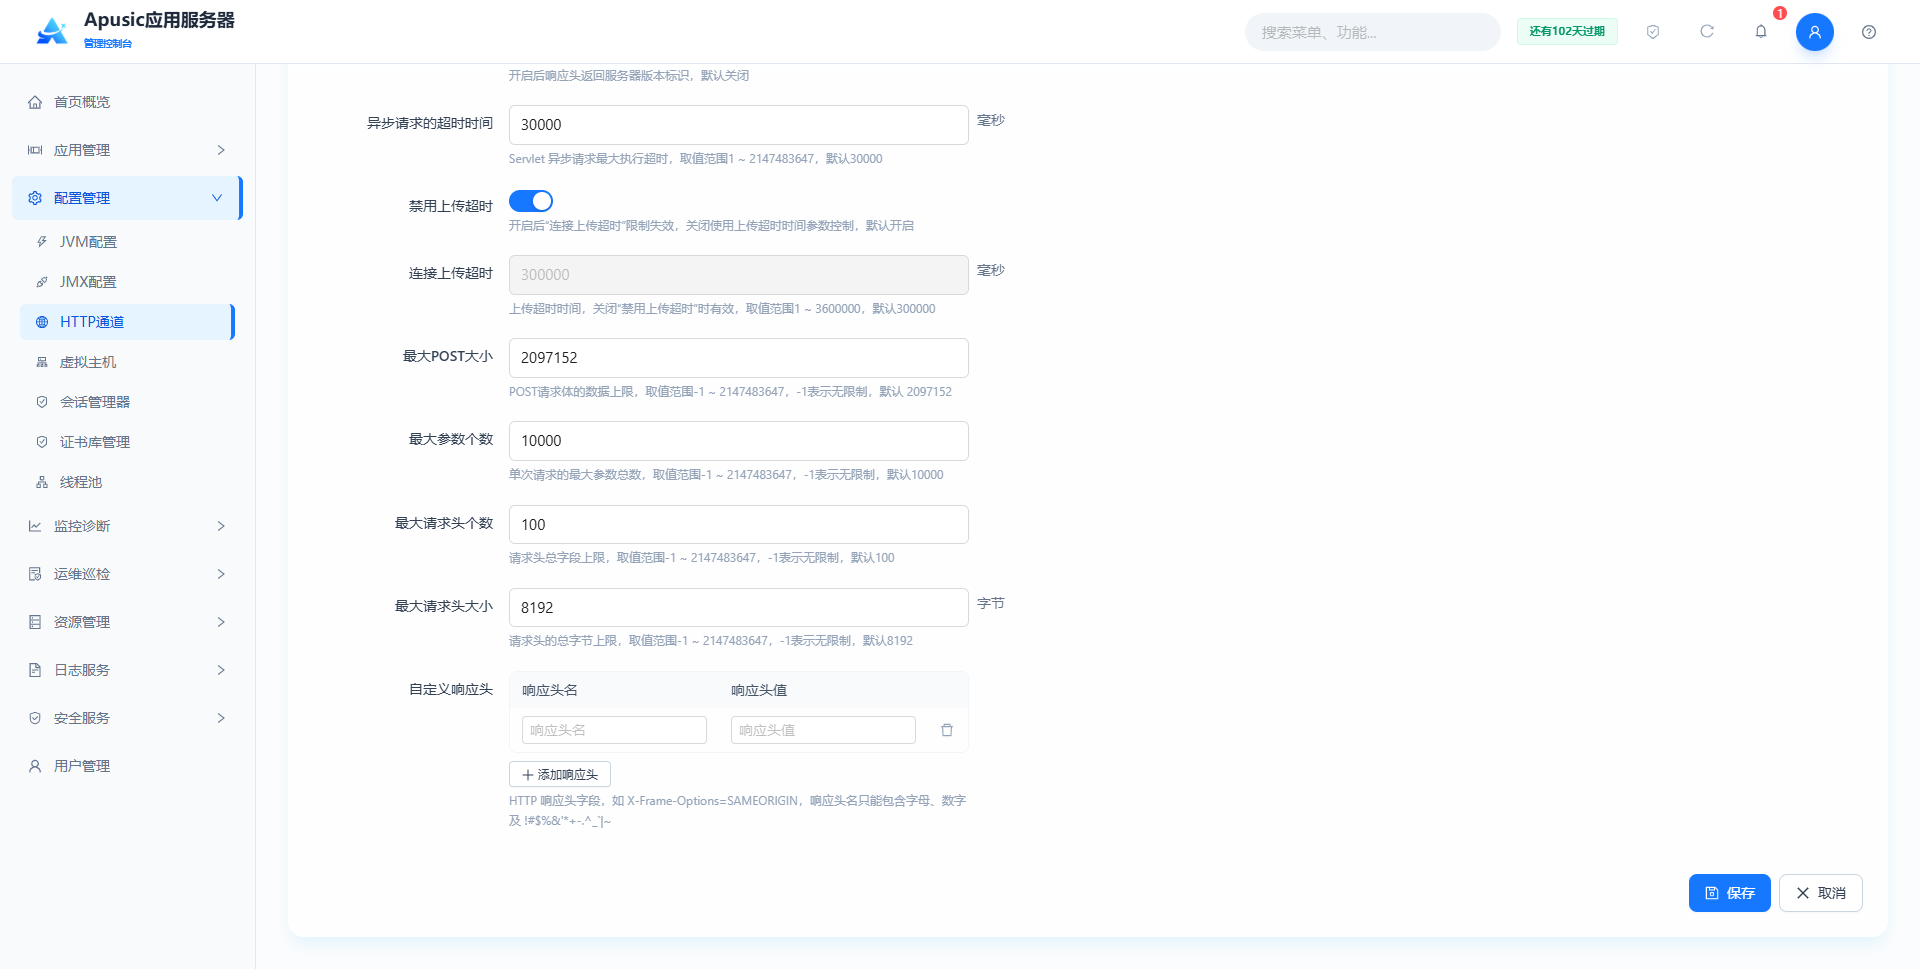Click the 响应头名 input field
This screenshot has width=1920, height=969.
tap(614, 730)
